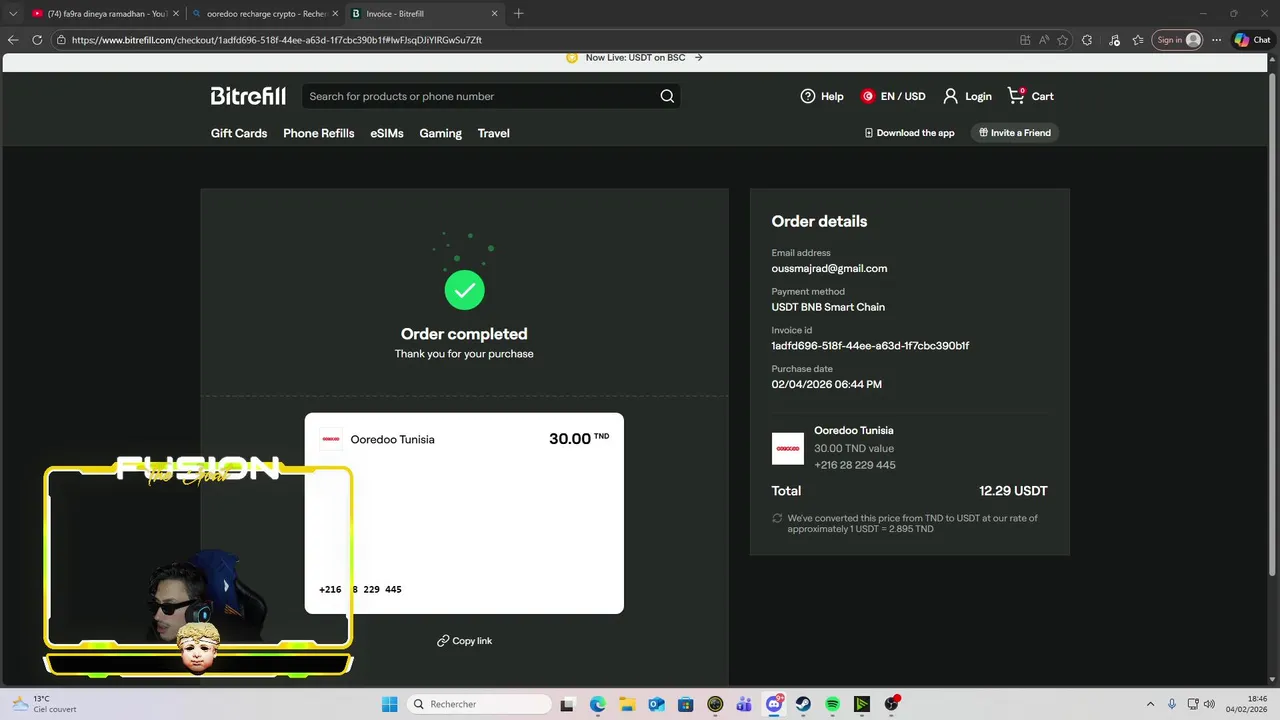Add this page to favorites
Screen dimensions: 1280x720
(1063, 40)
